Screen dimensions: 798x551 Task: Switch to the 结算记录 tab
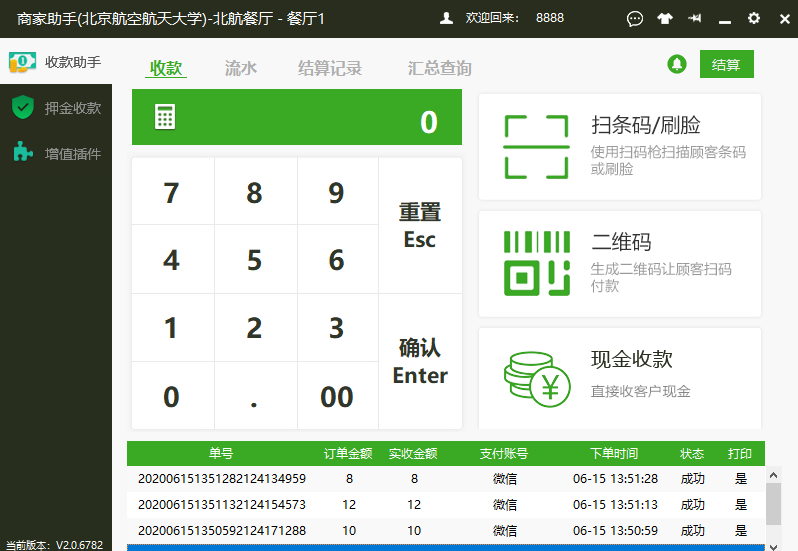tap(330, 68)
